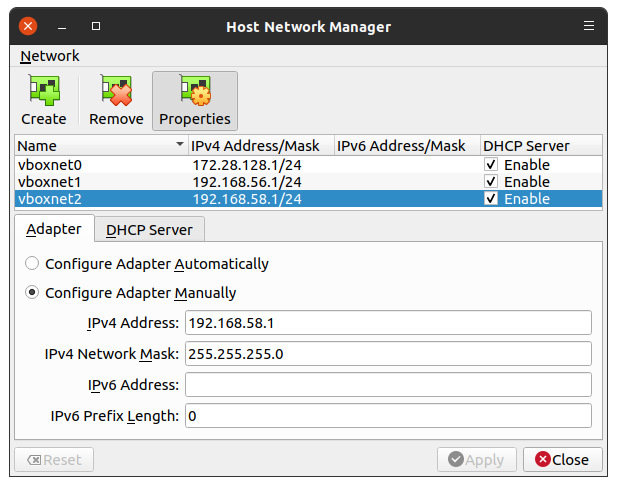
Task: Open the window menu icon in title bar
Action: coord(590,26)
